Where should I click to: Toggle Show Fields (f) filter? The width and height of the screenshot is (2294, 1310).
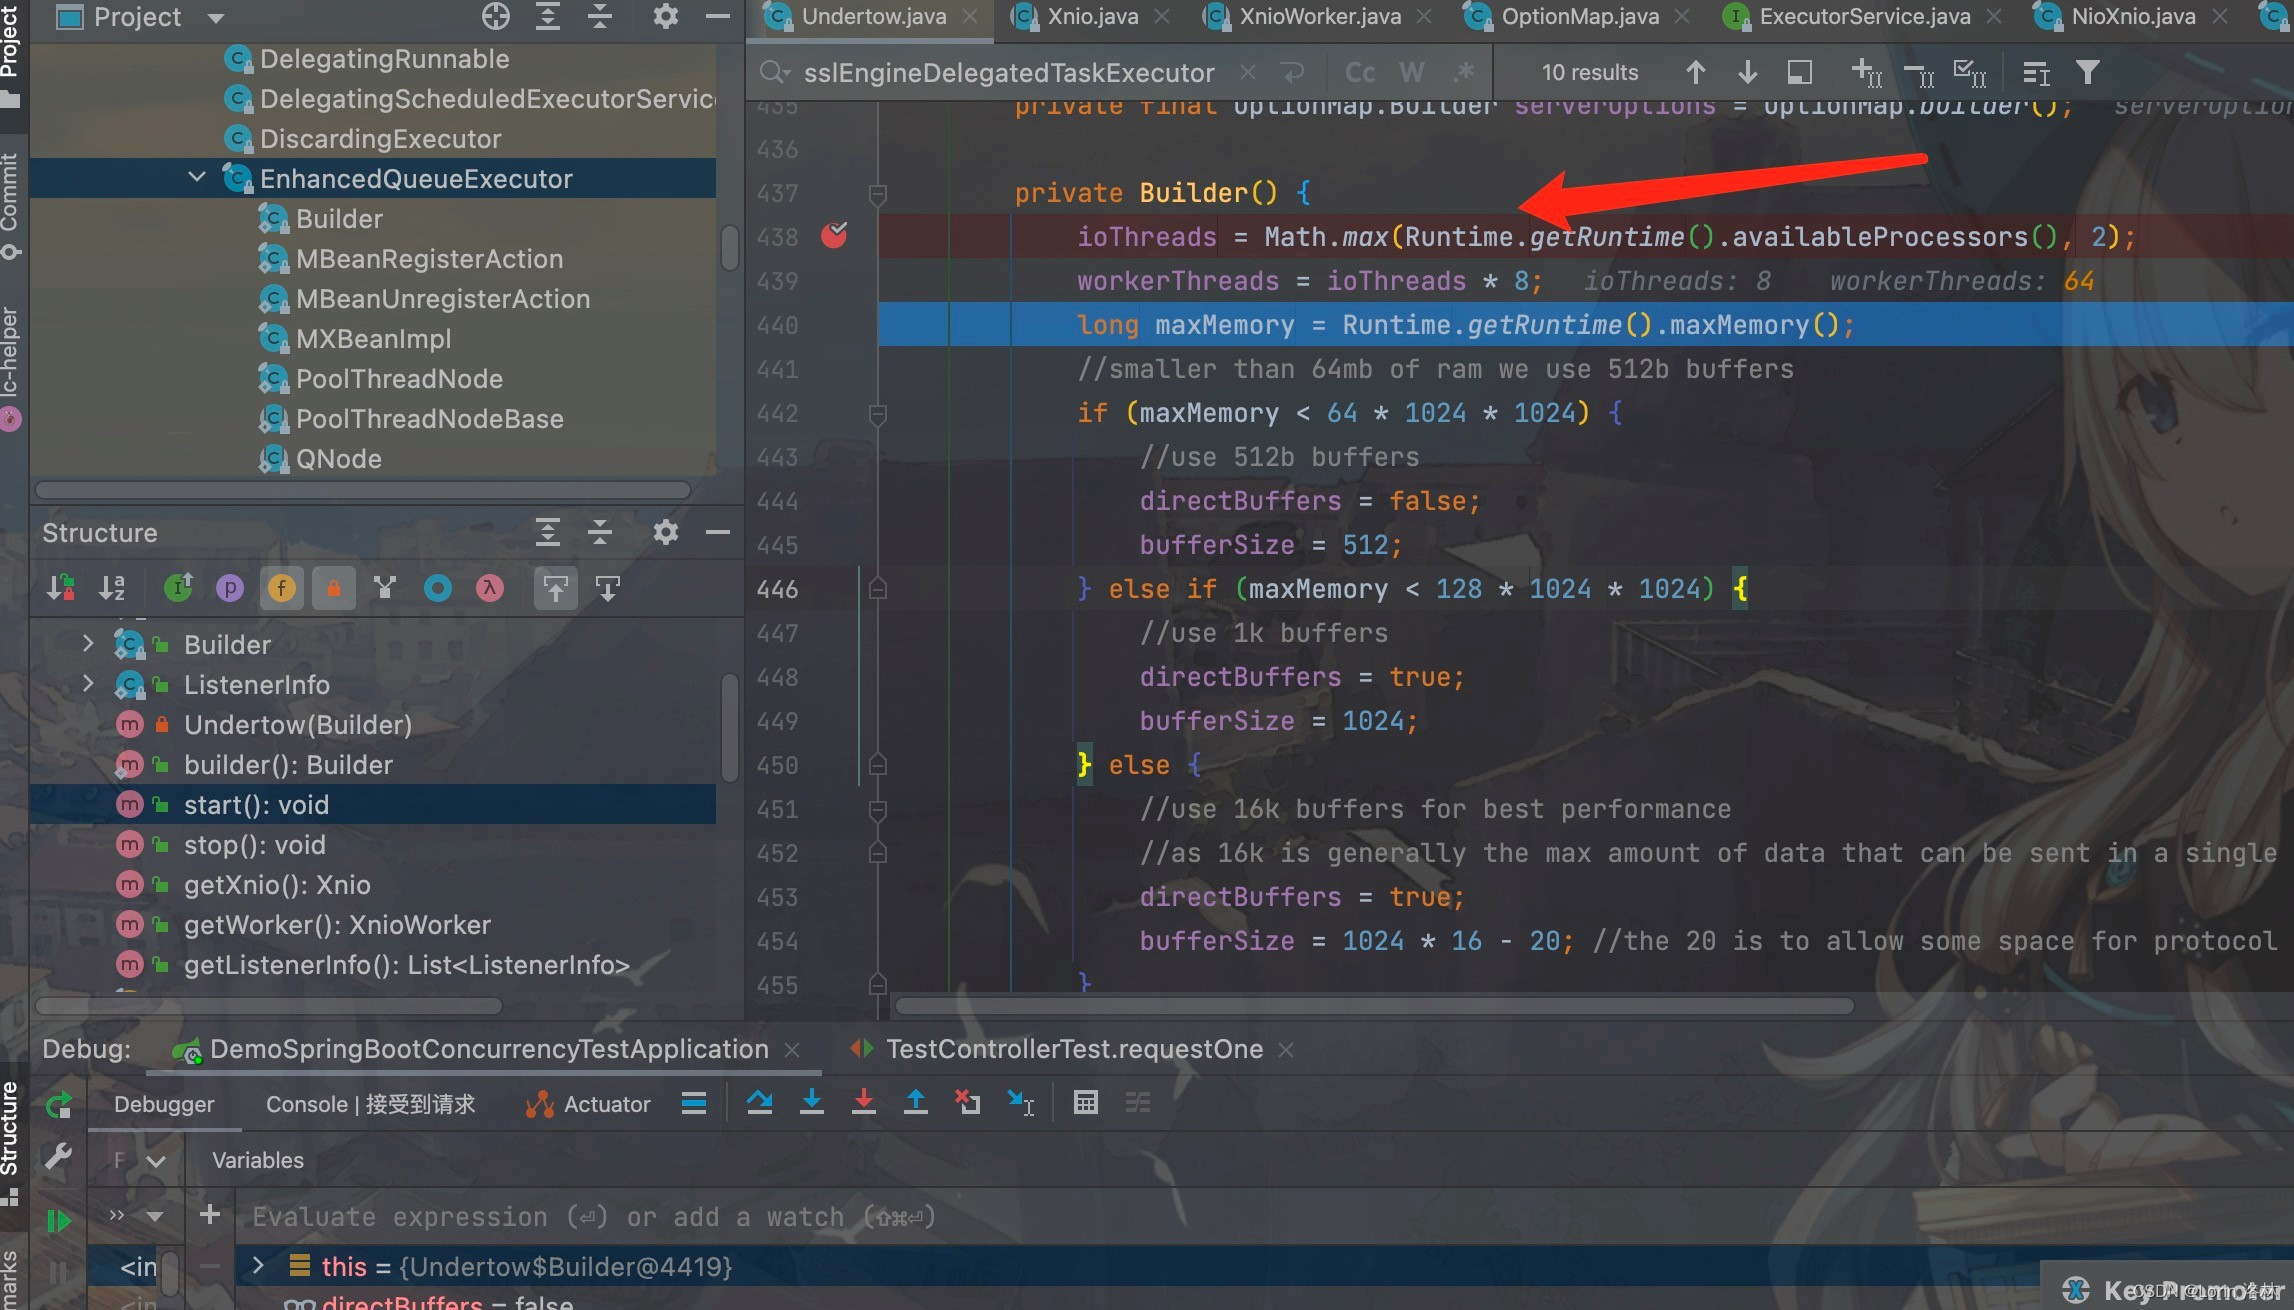coord(281,588)
